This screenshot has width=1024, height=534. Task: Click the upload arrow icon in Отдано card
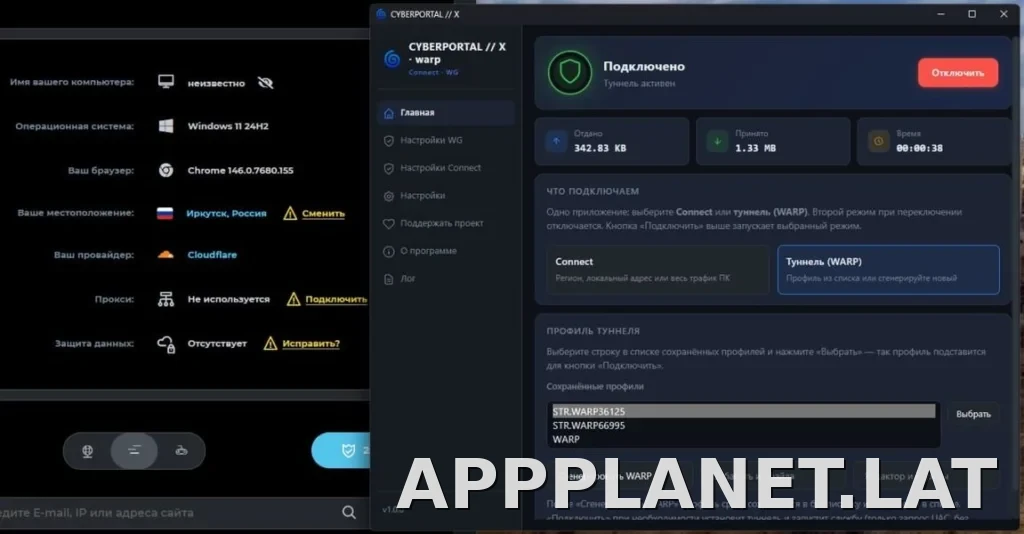point(556,141)
